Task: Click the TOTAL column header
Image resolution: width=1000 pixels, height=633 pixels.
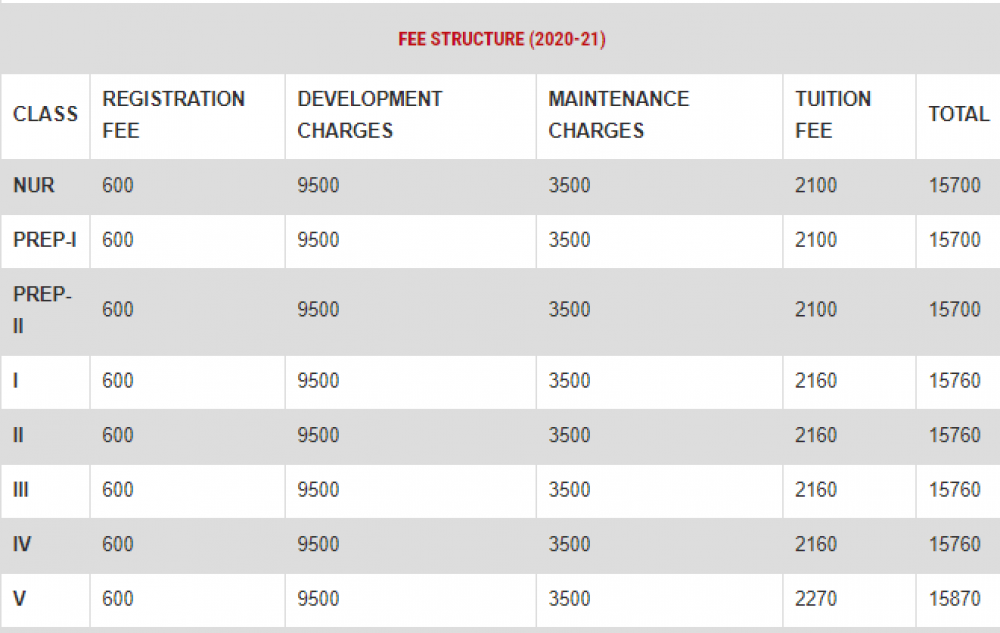Action: pos(958,114)
